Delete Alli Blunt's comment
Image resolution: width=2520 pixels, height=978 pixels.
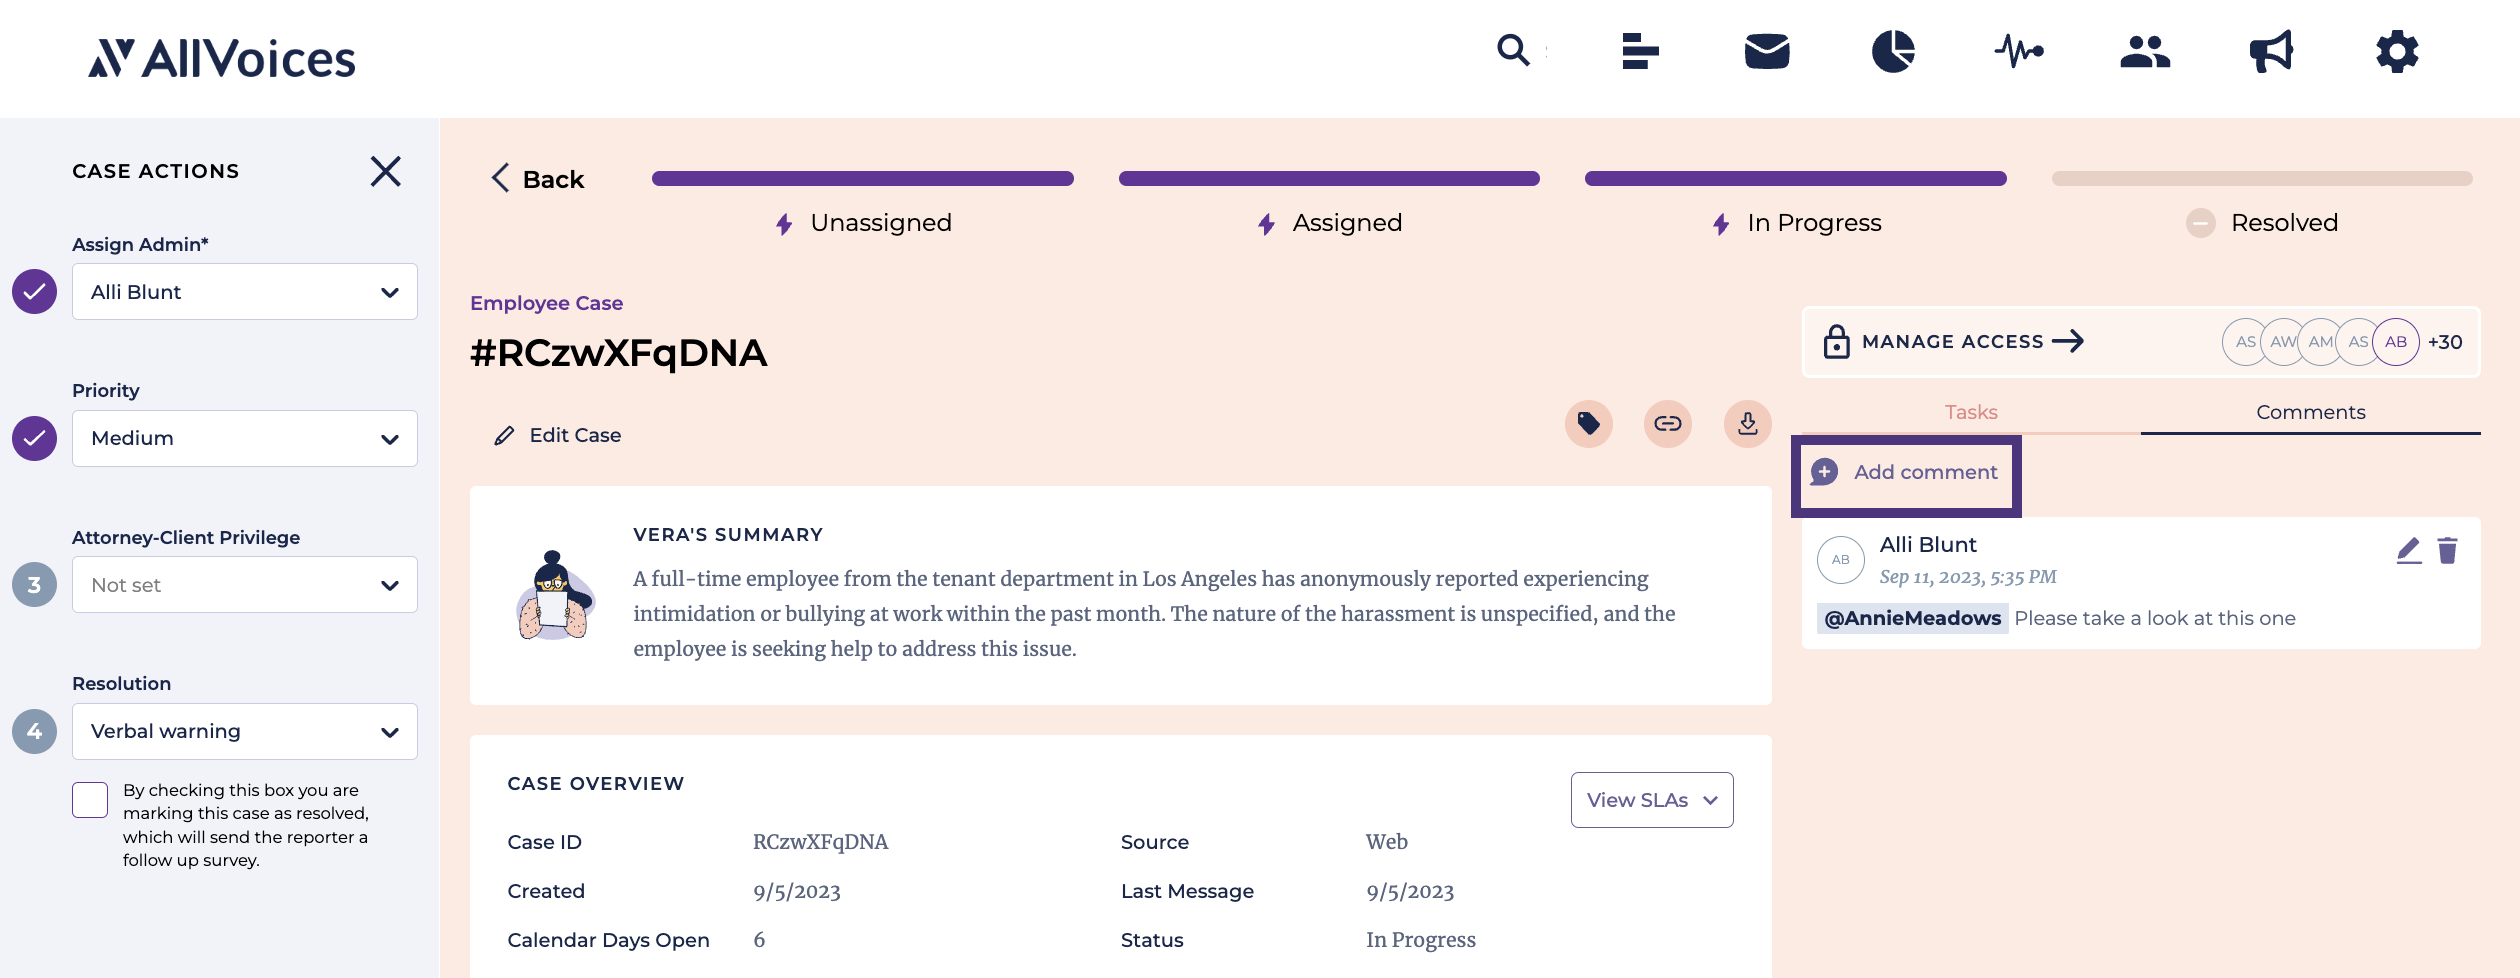tap(2447, 550)
